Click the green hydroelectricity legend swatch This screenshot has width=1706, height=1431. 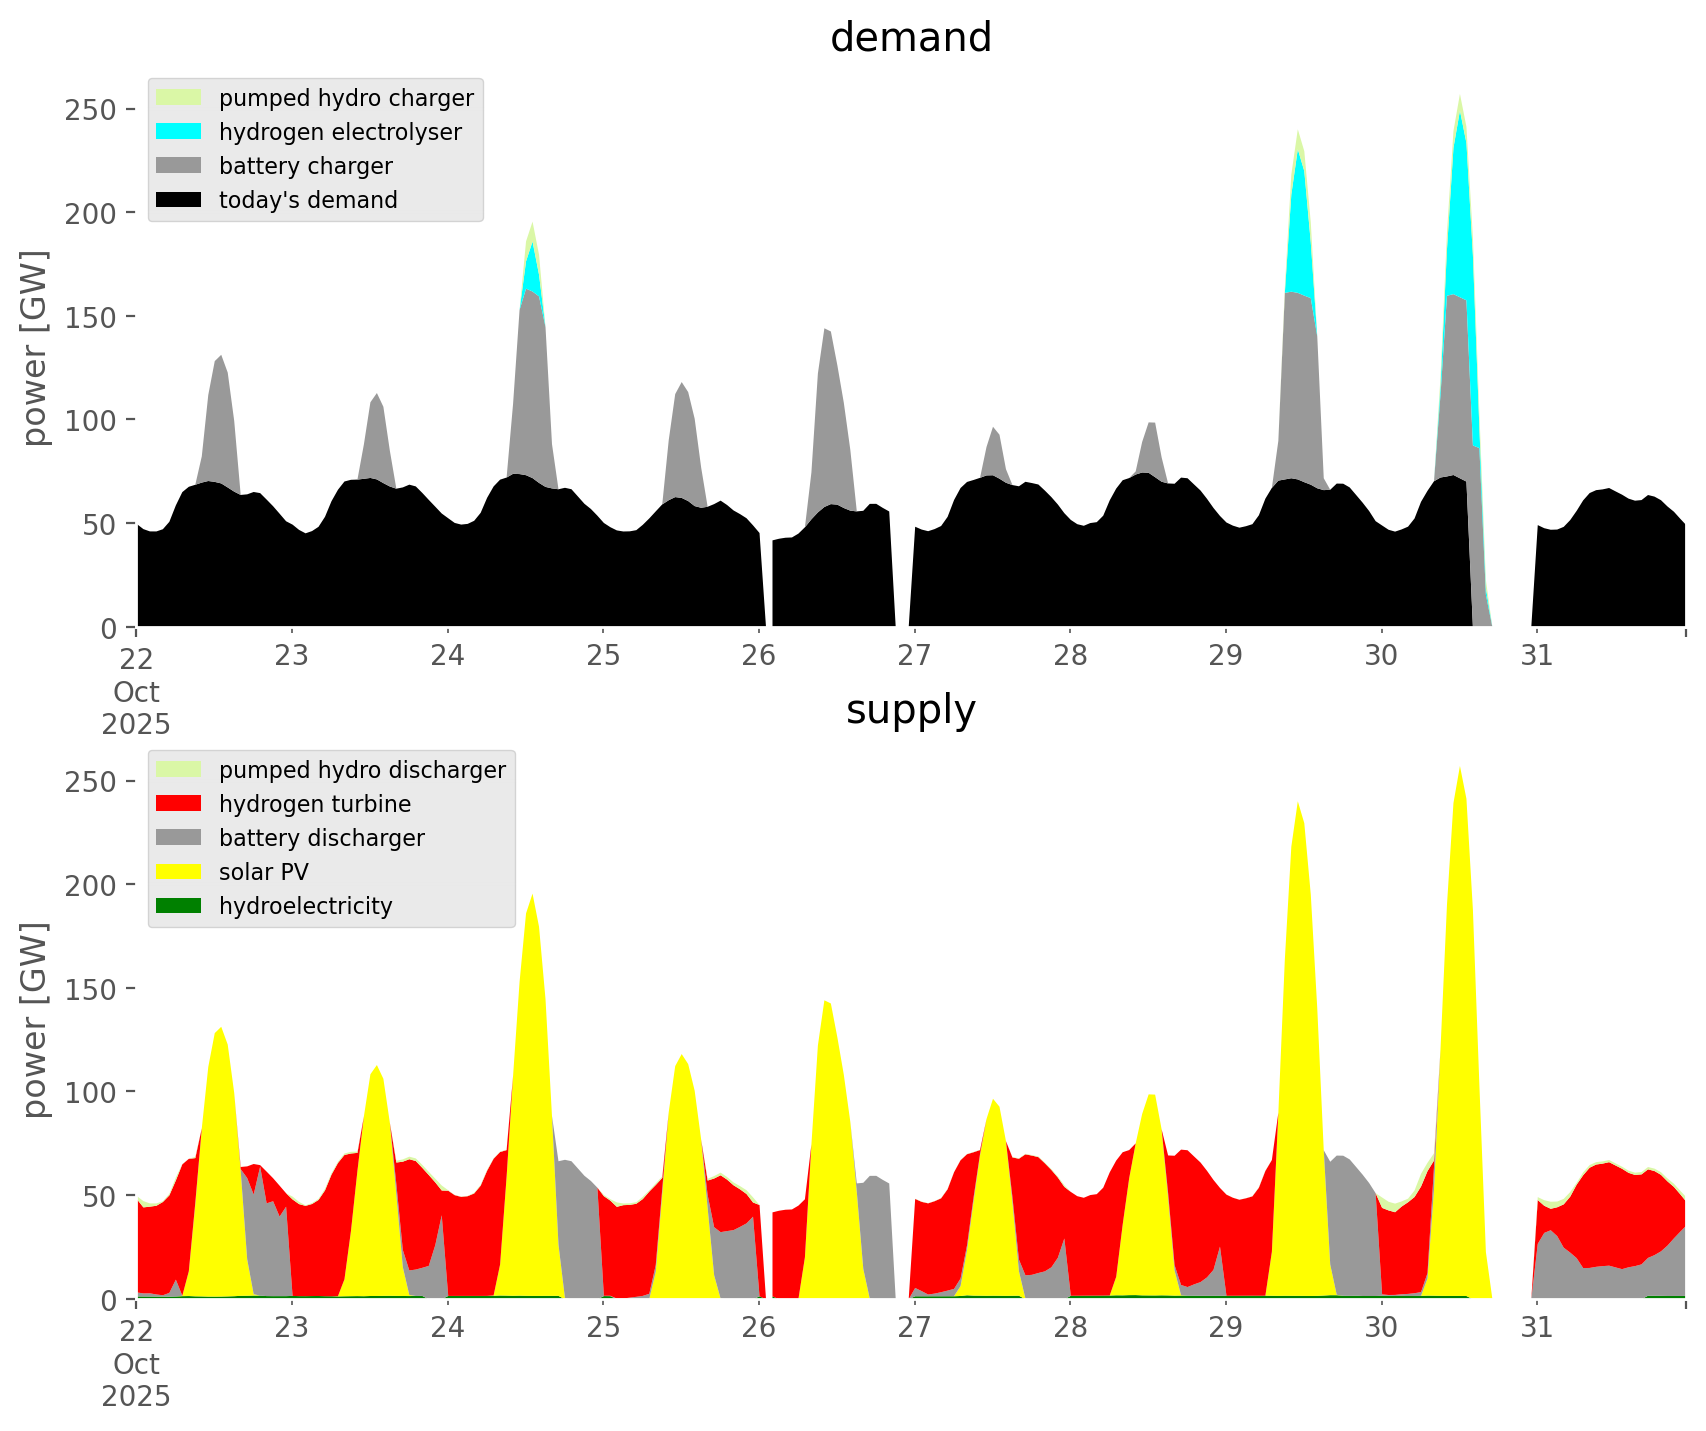point(179,906)
